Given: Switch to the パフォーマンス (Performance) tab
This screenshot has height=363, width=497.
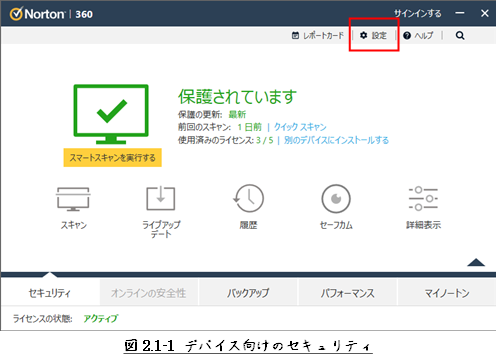Looking at the screenshot, I should click(347, 293).
